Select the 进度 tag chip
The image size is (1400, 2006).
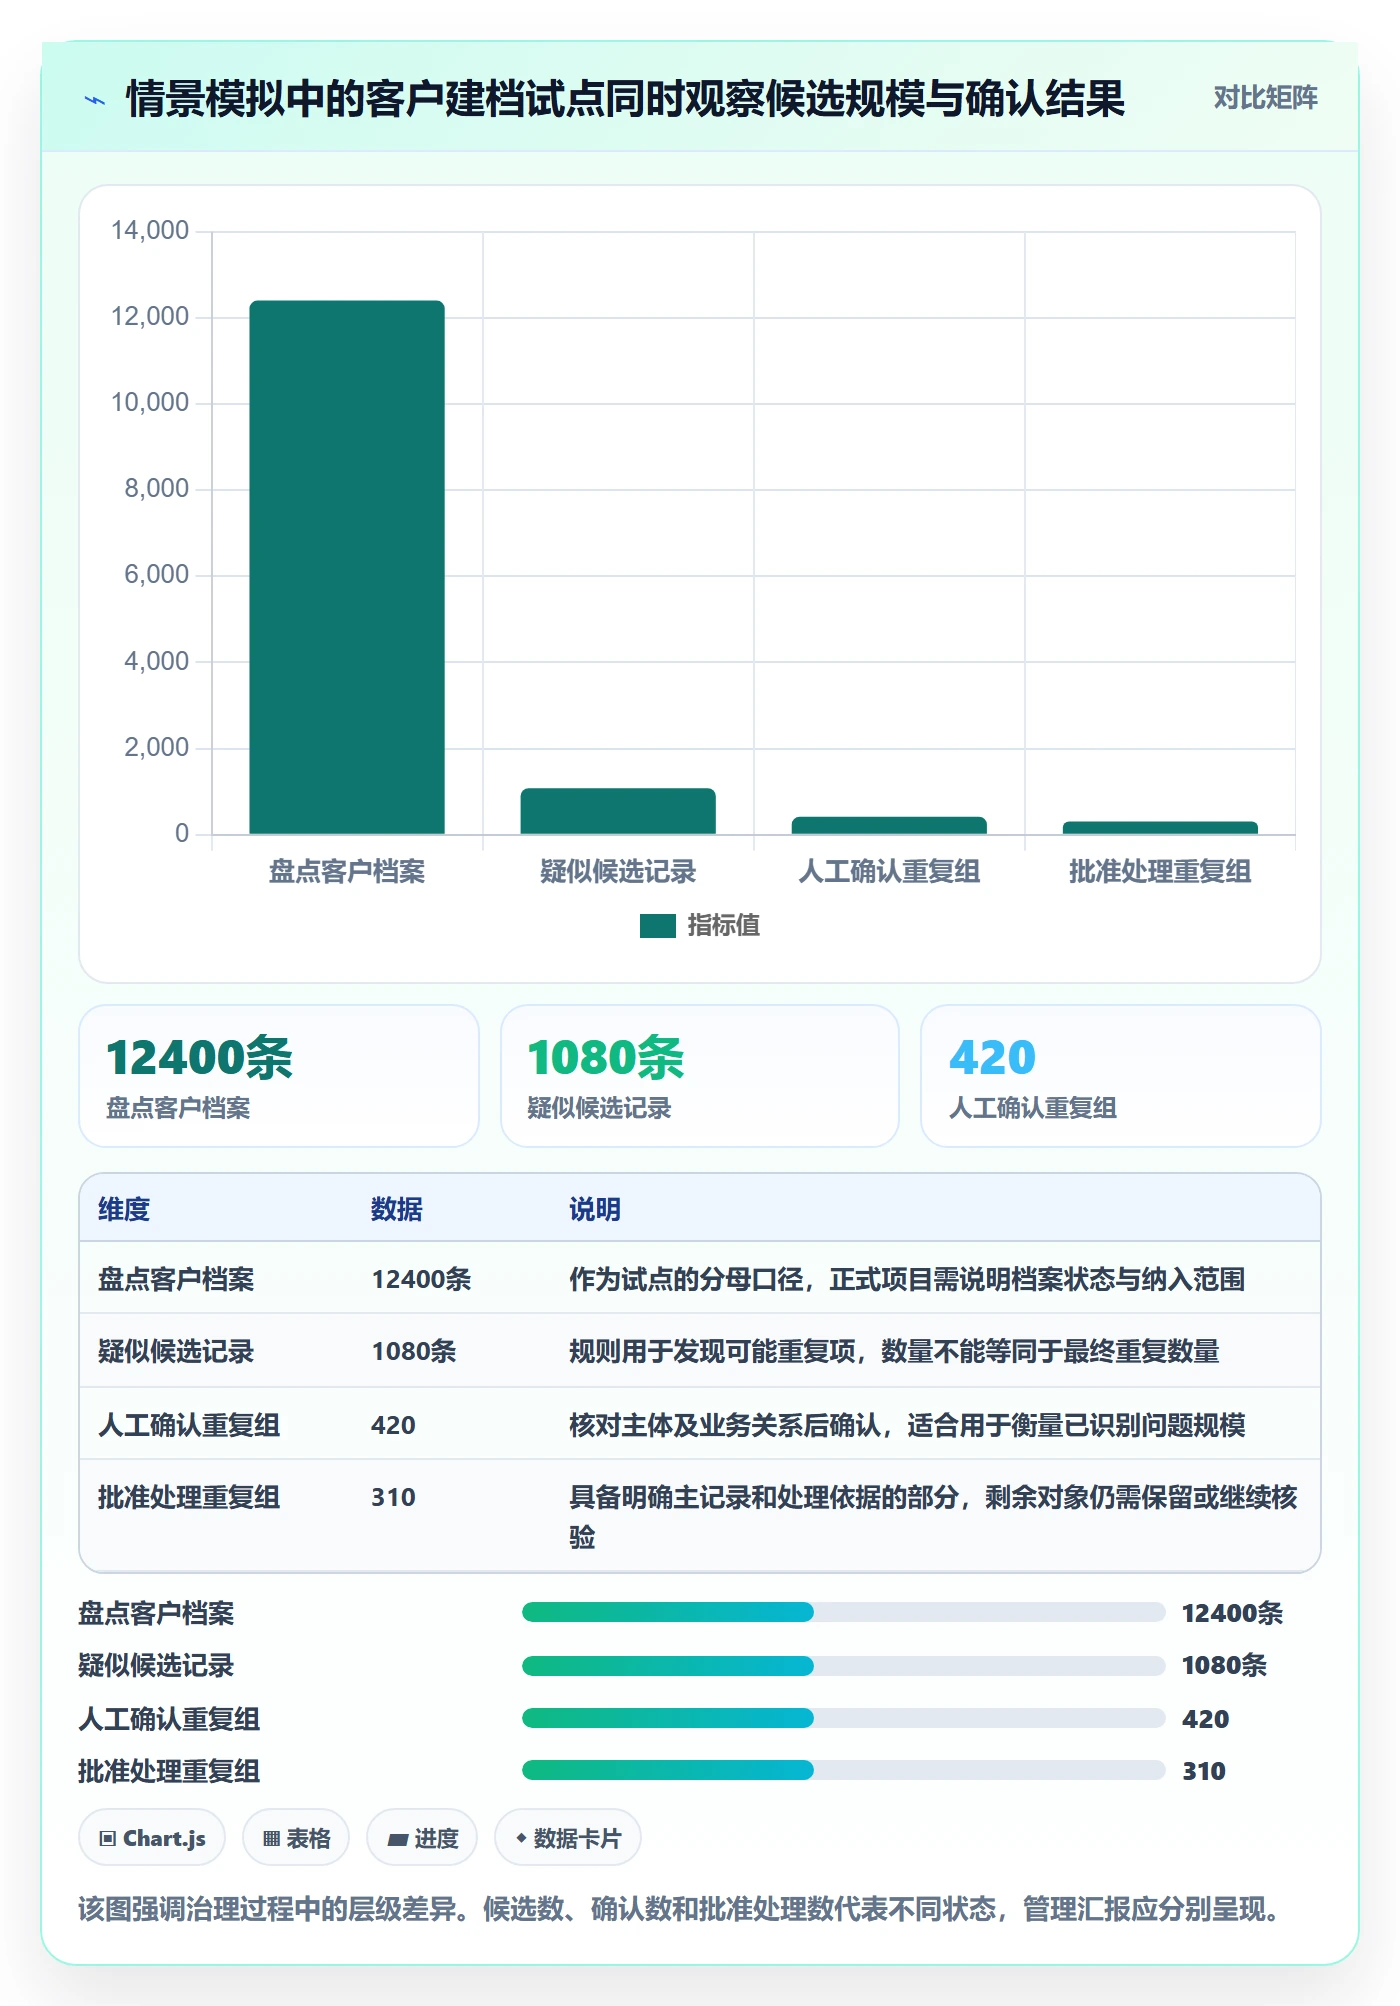pos(422,1838)
